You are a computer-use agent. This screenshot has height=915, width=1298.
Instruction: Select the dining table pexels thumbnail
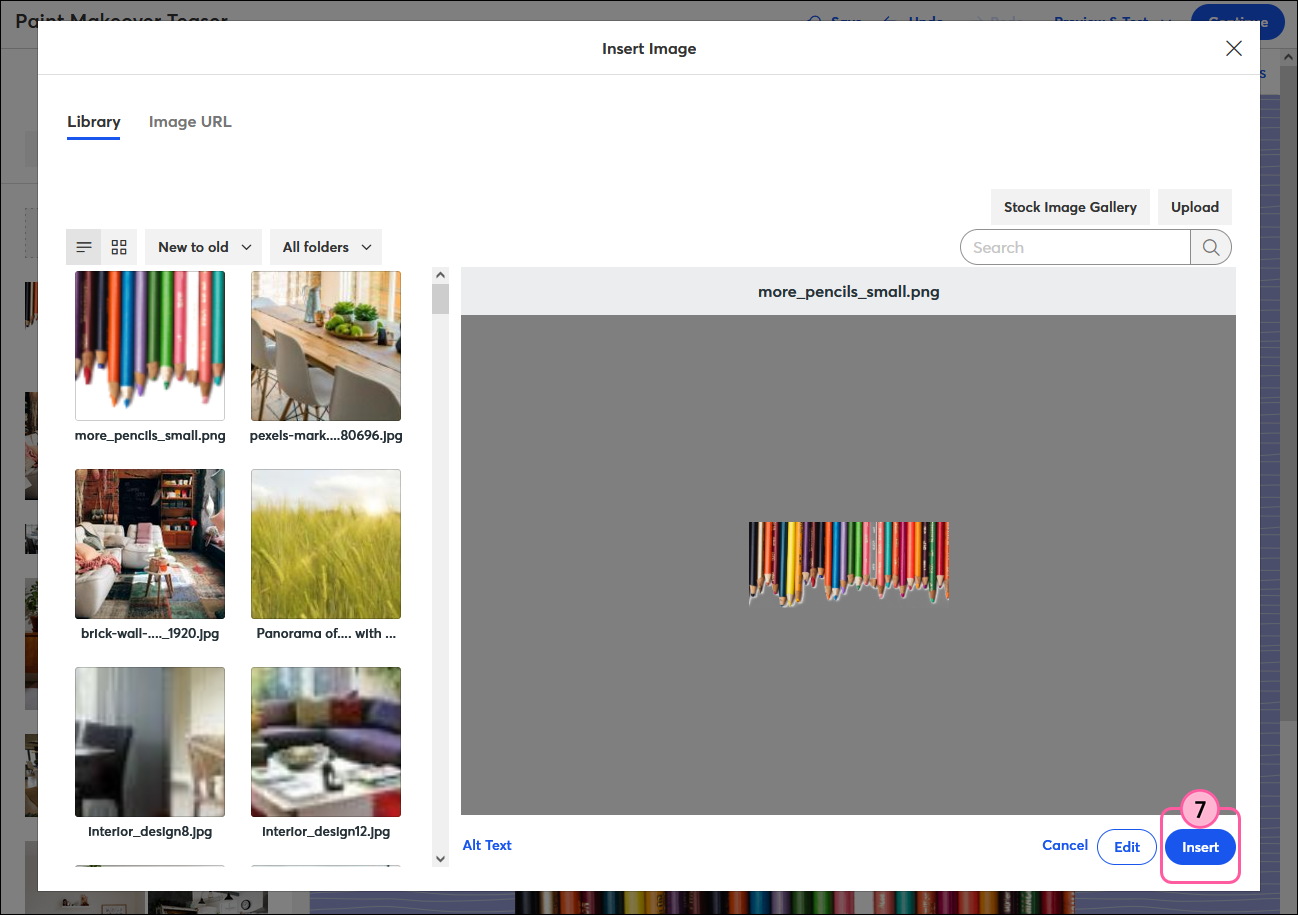pos(326,346)
